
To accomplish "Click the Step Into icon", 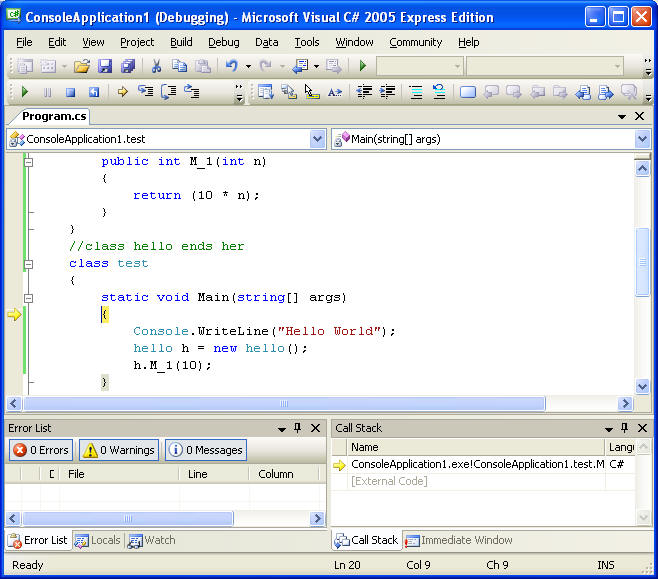I will pyautogui.click(x=145, y=92).
